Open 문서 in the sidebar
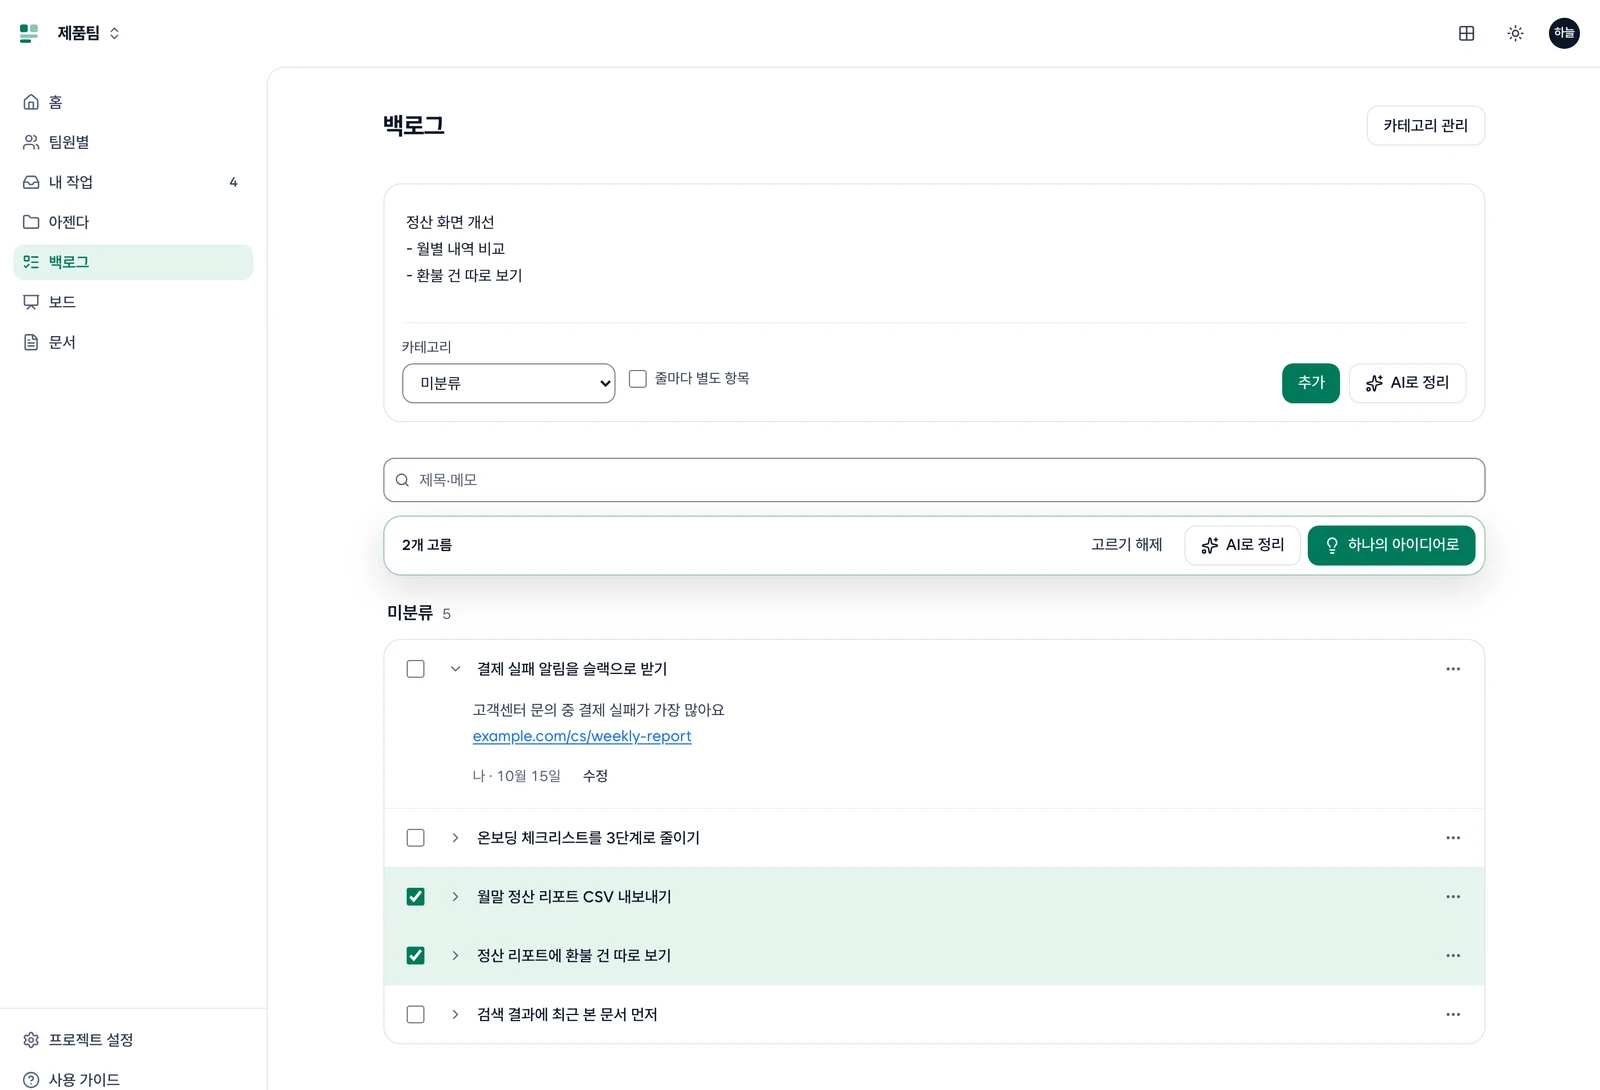 133,342
